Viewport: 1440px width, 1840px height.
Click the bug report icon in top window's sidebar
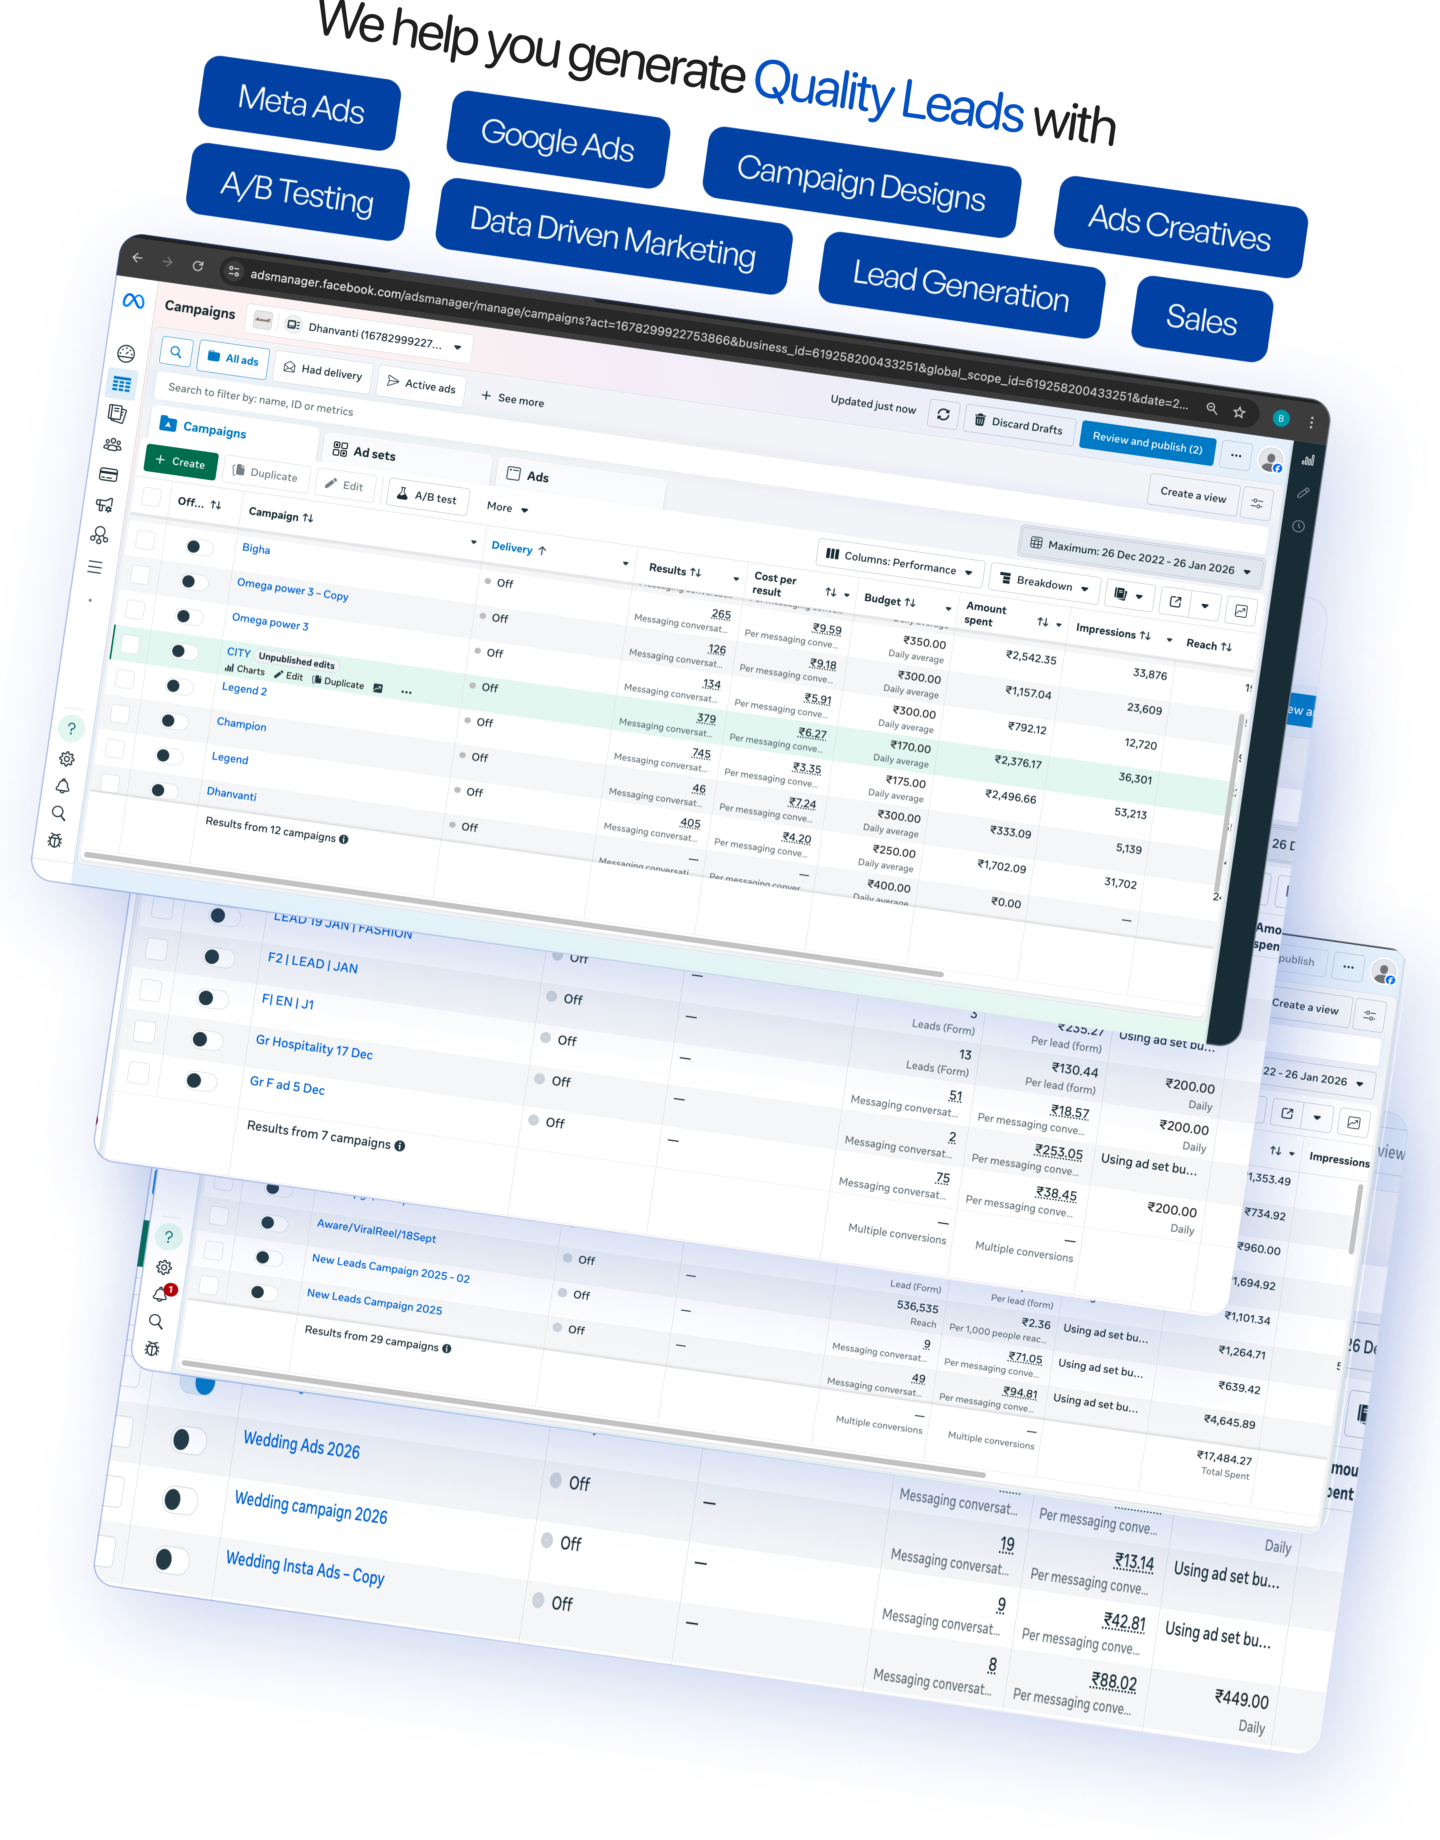tap(55, 841)
